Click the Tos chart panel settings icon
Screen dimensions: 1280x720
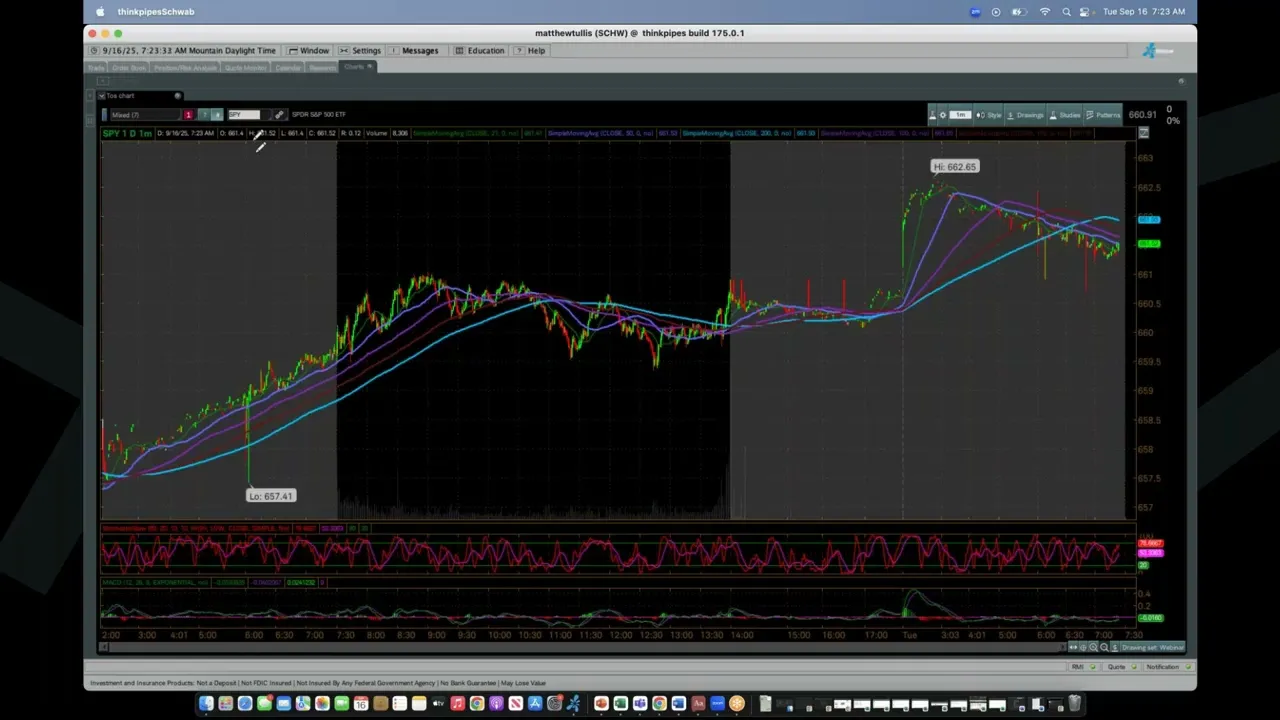178,96
